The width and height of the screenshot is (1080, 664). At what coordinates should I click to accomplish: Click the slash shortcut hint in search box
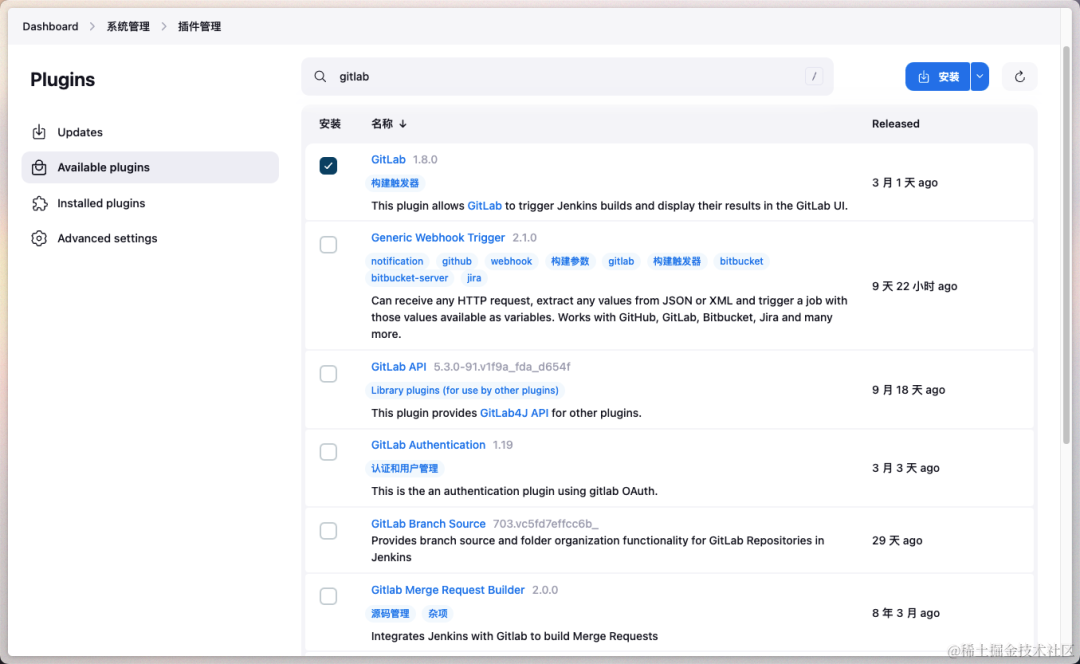814,76
